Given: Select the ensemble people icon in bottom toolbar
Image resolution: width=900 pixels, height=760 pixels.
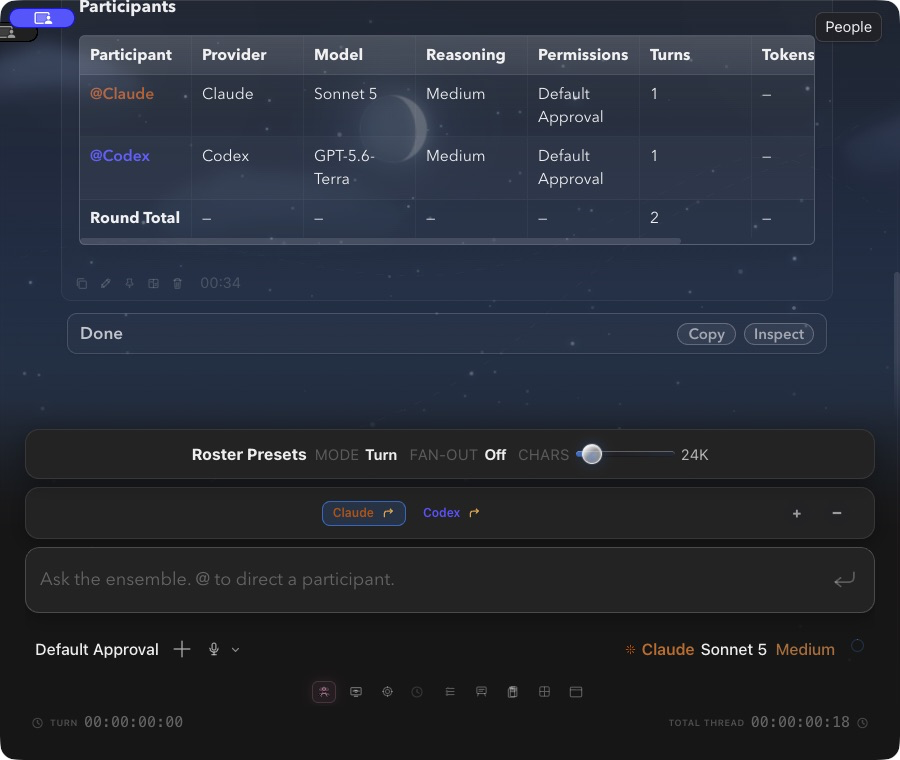Looking at the screenshot, I should (x=324, y=692).
